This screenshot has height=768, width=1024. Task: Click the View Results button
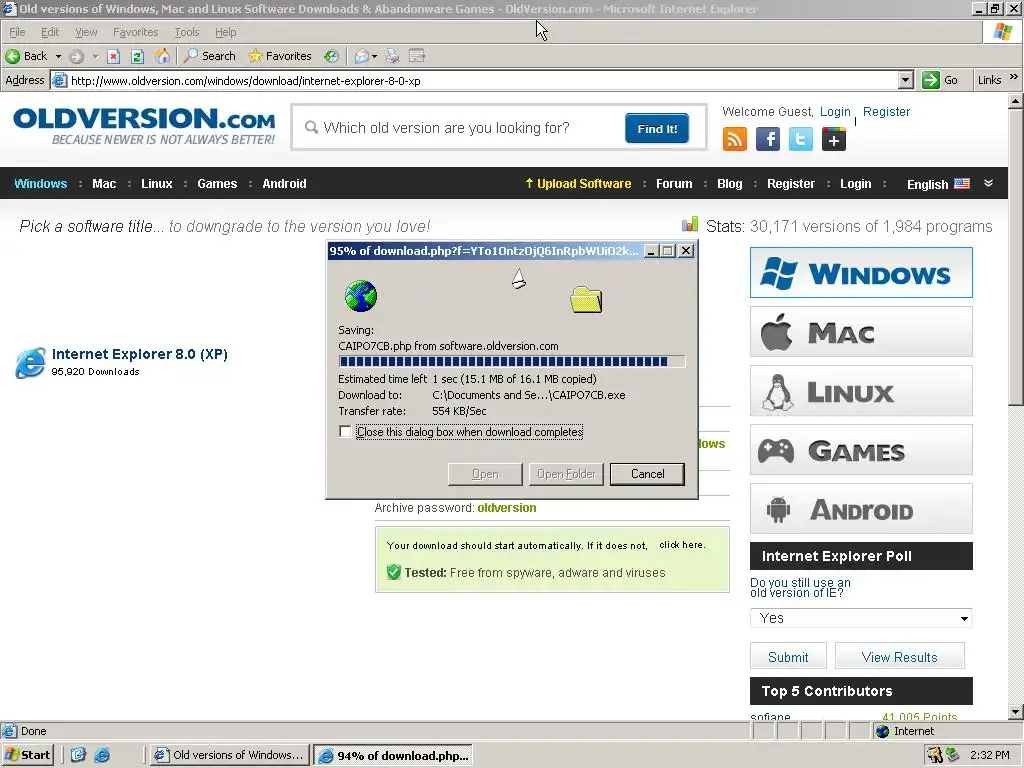899,656
